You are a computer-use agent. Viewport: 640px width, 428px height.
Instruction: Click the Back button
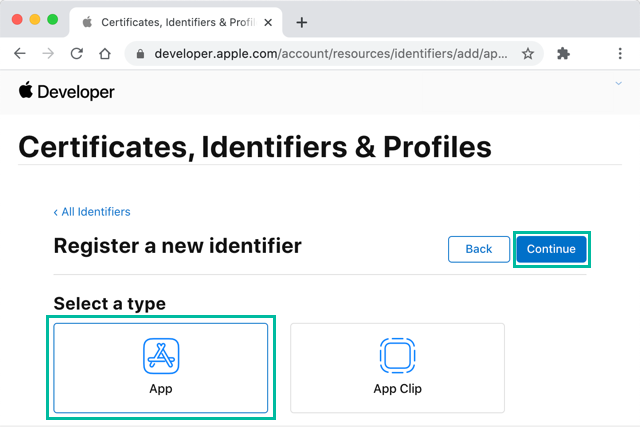coord(479,249)
